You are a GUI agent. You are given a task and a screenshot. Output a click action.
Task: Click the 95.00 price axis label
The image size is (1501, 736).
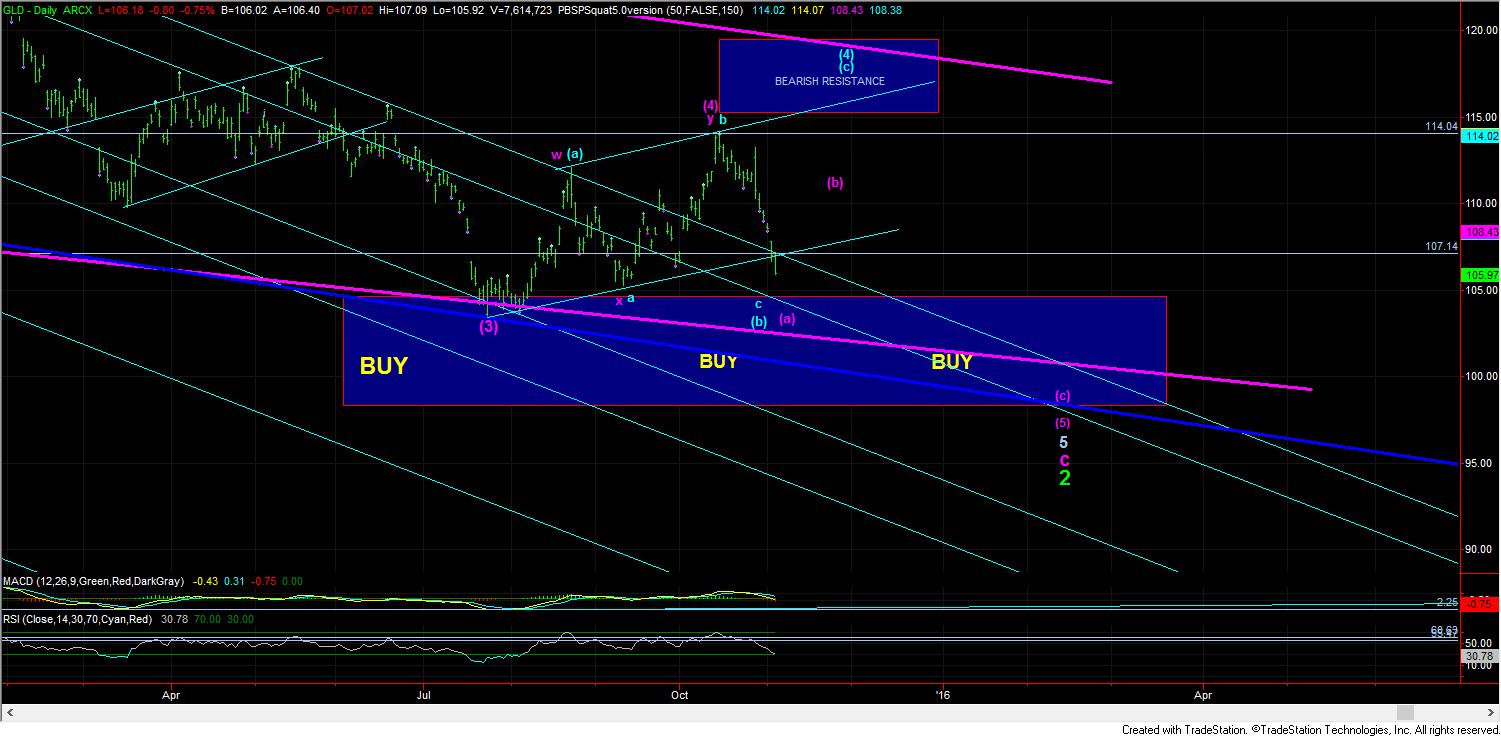pyautogui.click(x=1480, y=463)
